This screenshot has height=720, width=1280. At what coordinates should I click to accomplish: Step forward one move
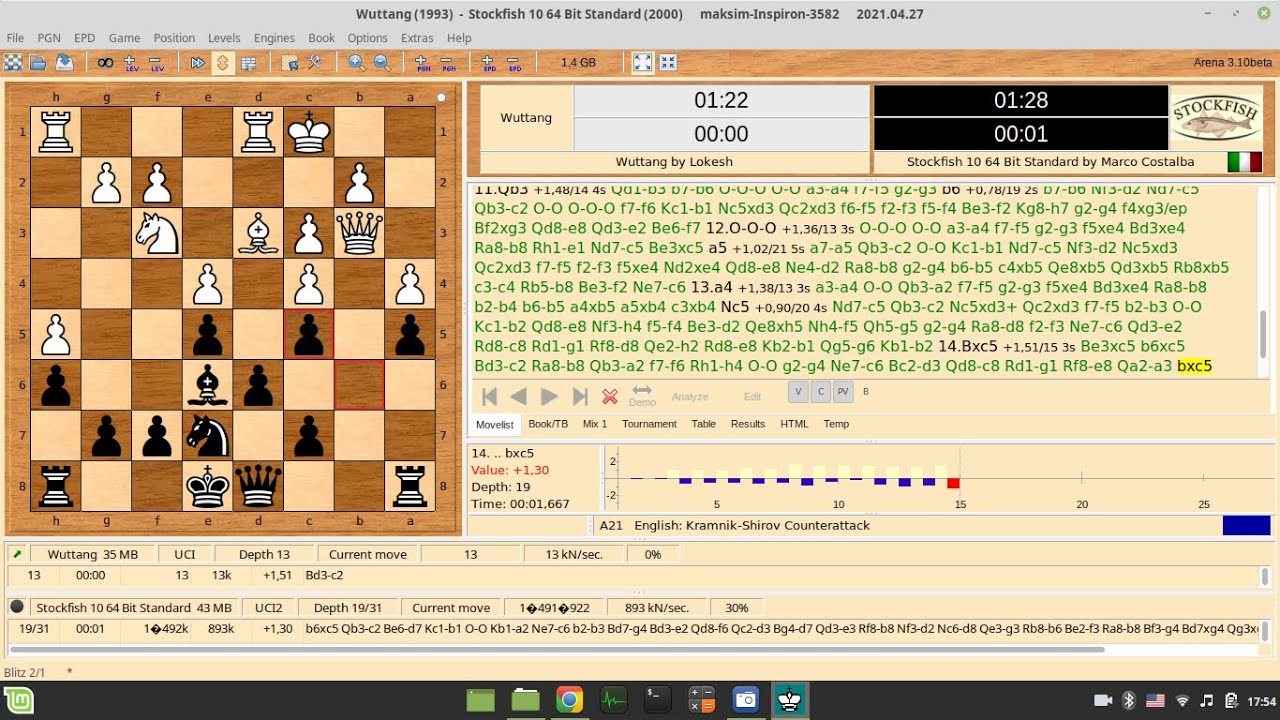coord(549,397)
